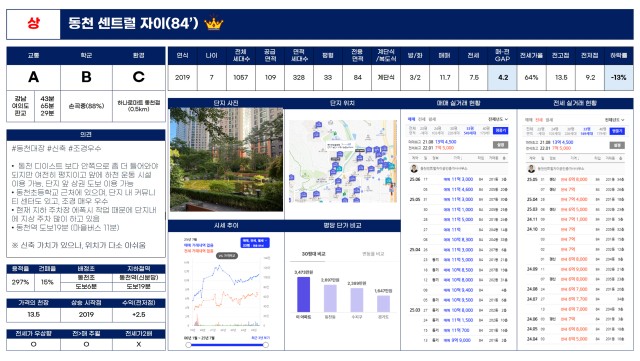Select the highlighted 33평 size option in 매매 panel
The height and width of the screenshot is (361, 640).
pyautogui.click(x=470, y=131)
